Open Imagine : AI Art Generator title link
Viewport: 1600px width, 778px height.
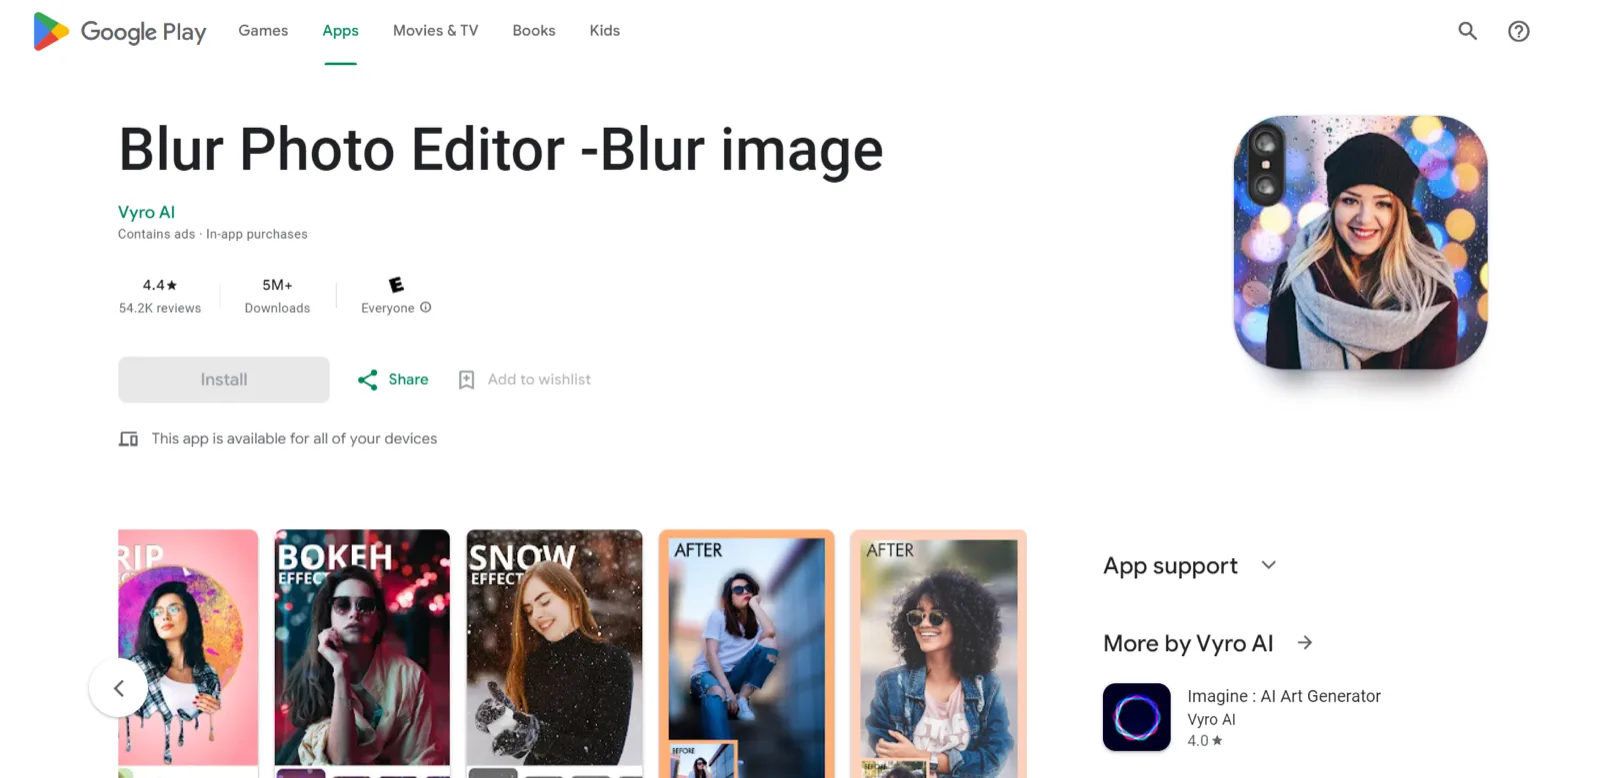click(x=1284, y=696)
